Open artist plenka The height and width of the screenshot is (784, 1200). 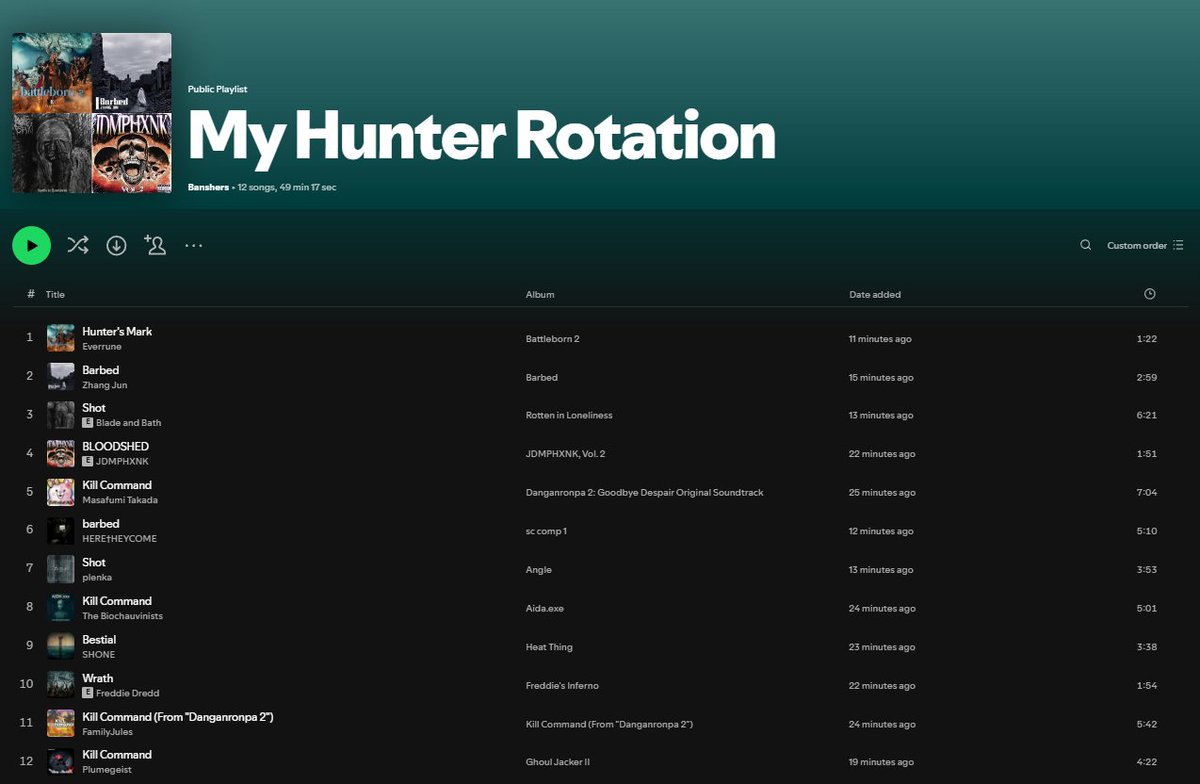97,578
